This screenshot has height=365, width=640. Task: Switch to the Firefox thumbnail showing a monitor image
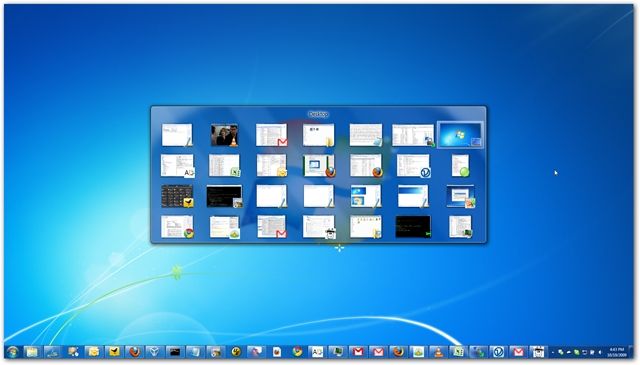pos(319,165)
